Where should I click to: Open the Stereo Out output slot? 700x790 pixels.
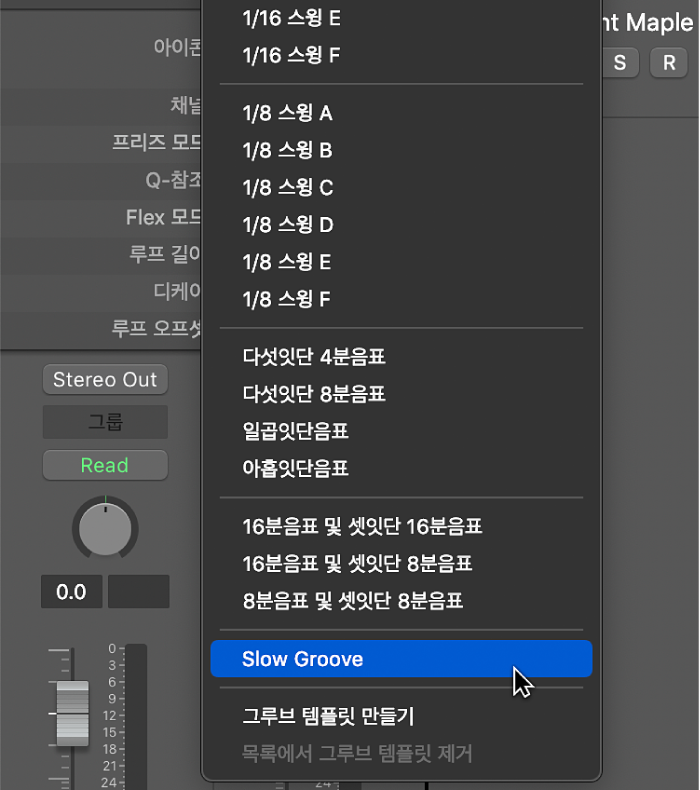[x=105, y=380]
